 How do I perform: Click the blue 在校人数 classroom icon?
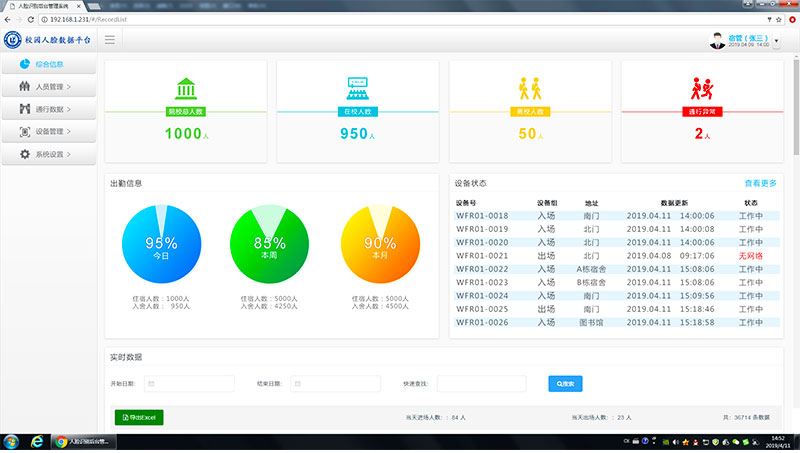357,87
